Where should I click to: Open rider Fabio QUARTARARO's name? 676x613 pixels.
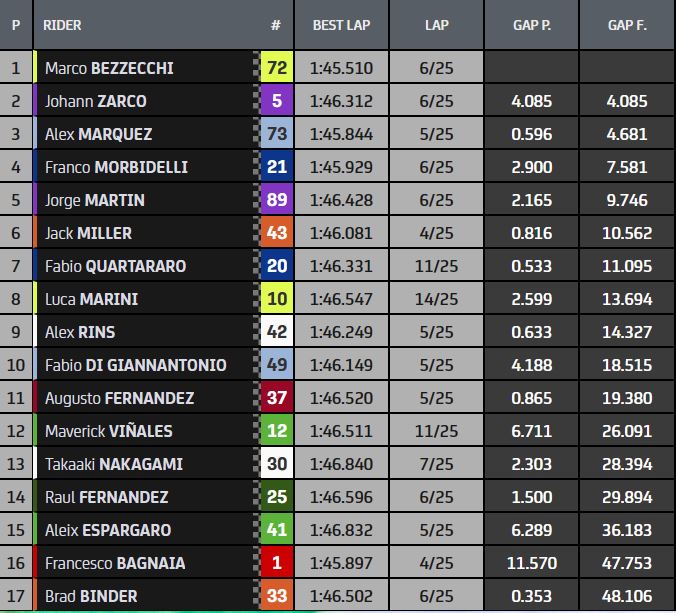(x=115, y=266)
